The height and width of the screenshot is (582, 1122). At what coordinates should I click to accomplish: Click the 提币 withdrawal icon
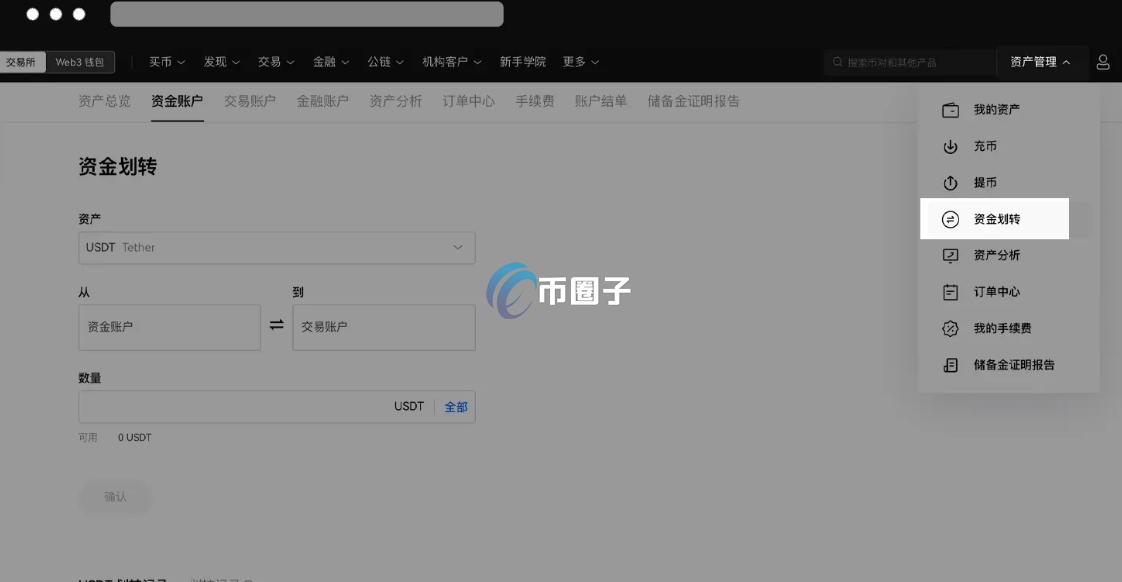[949, 182]
